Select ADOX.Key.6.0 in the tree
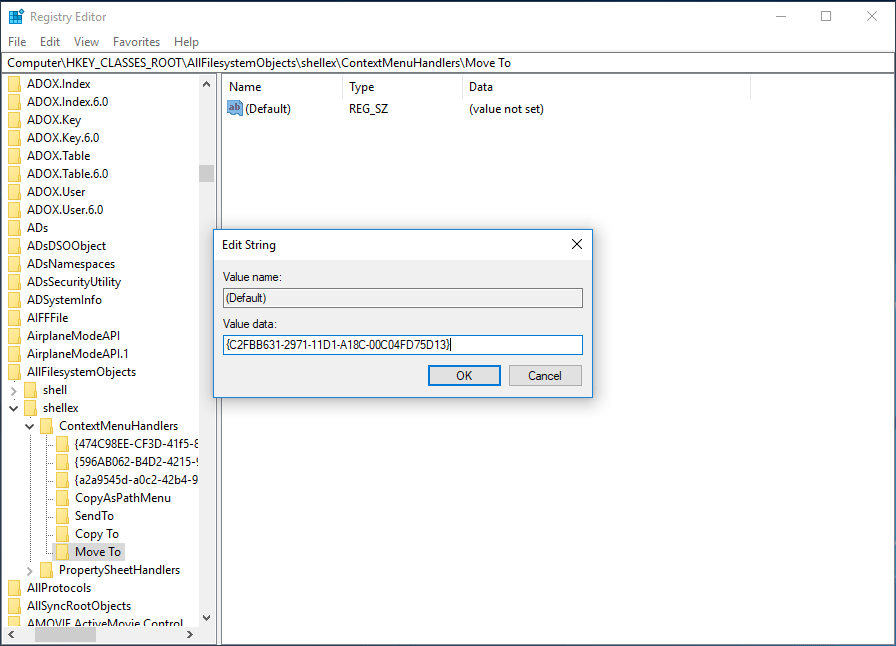 [x=63, y=138]
